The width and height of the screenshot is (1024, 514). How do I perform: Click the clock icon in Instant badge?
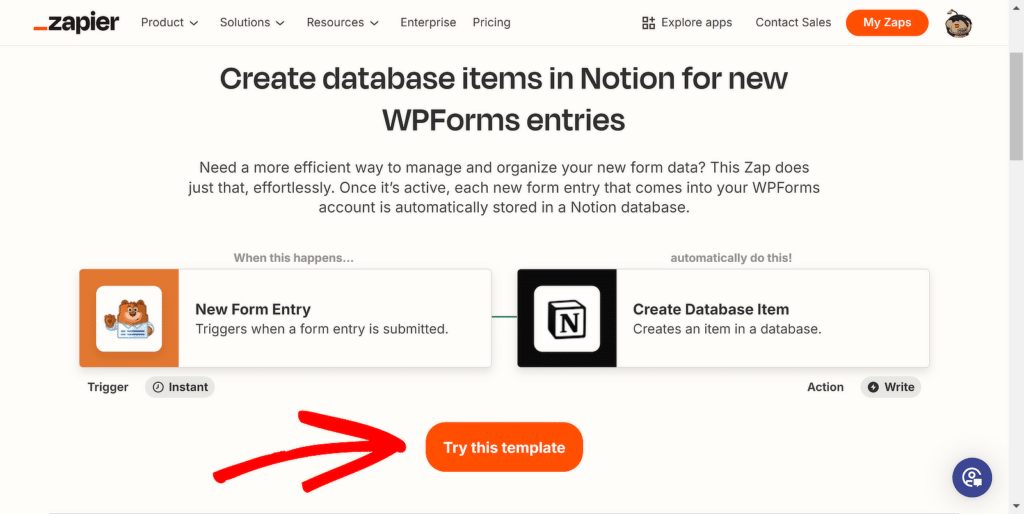coord(157,387)
